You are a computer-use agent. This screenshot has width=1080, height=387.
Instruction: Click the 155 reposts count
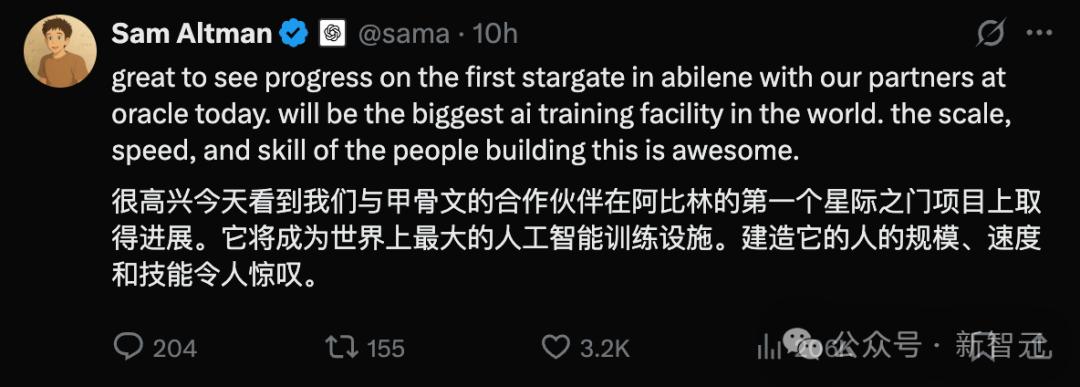tap(385, 348)
